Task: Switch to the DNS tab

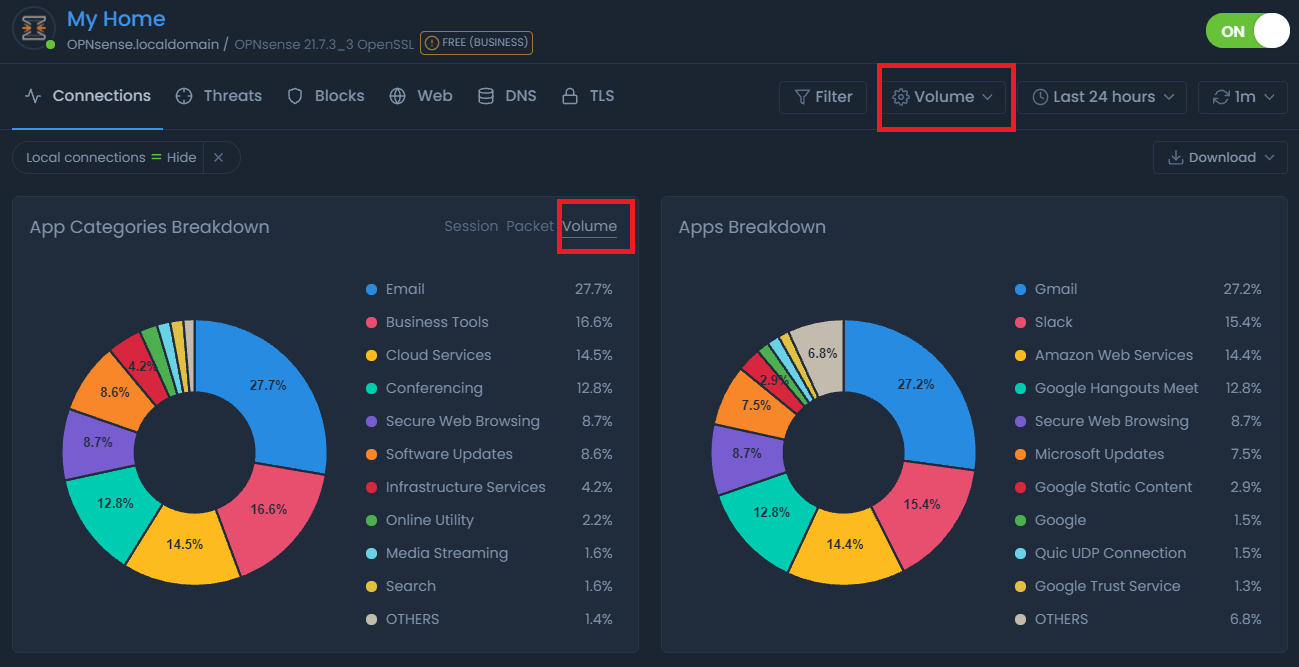Action: coord(507,96)
